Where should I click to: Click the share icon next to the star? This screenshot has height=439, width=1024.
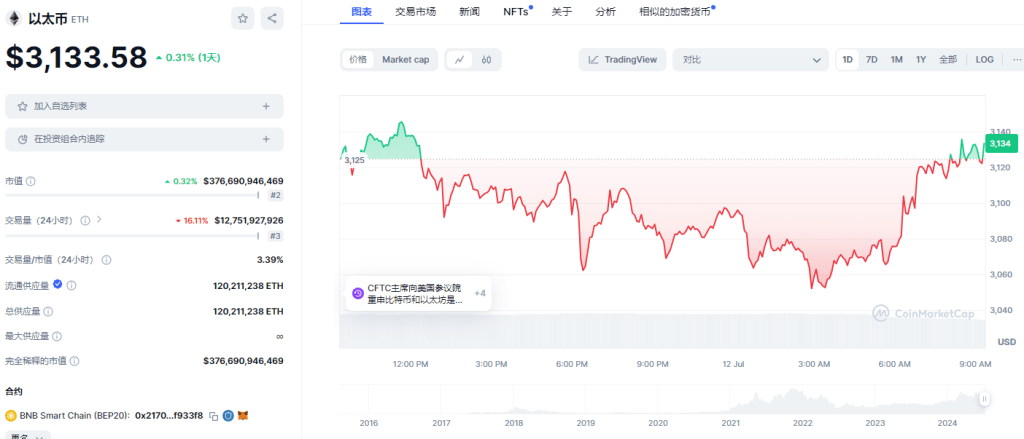pyautogui.click(x=271, y=18)
